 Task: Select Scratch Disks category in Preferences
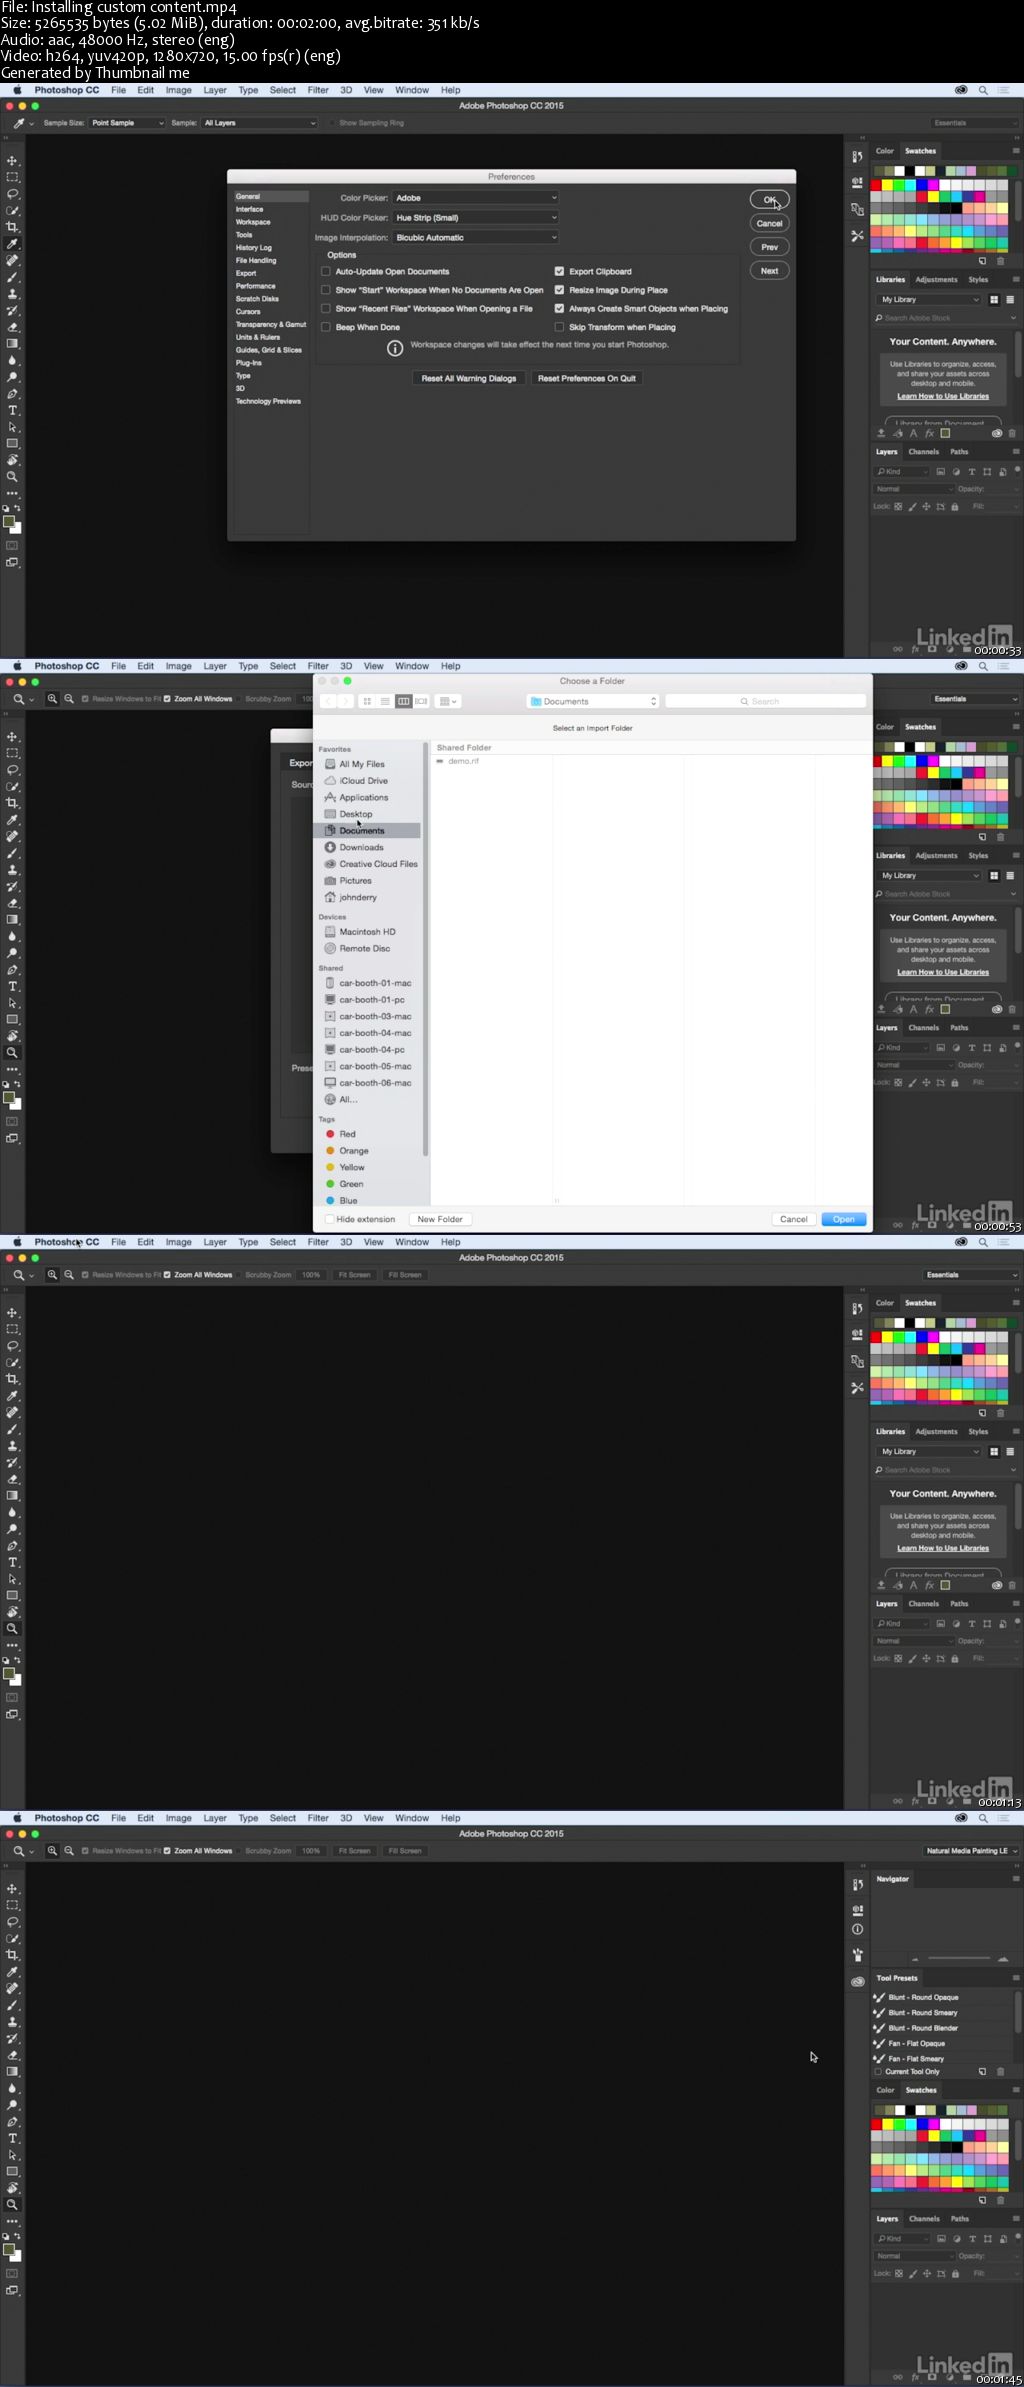(x=258, y=299)
